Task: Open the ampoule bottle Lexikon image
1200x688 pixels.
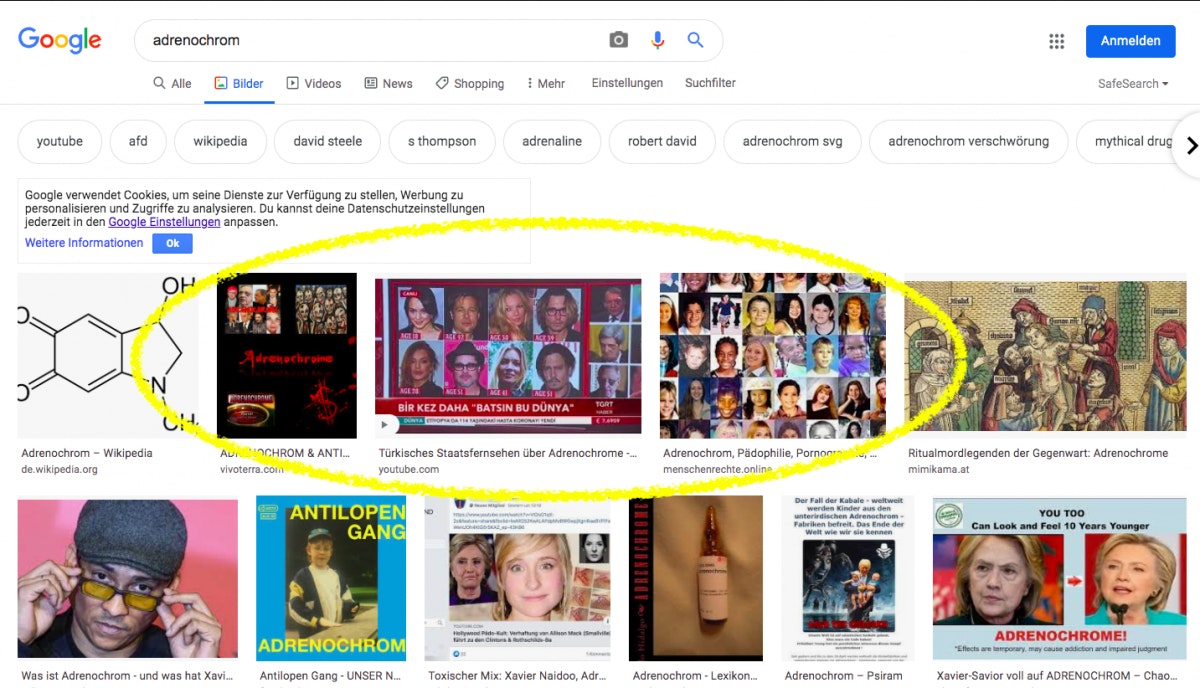Action: coord(696,578)
